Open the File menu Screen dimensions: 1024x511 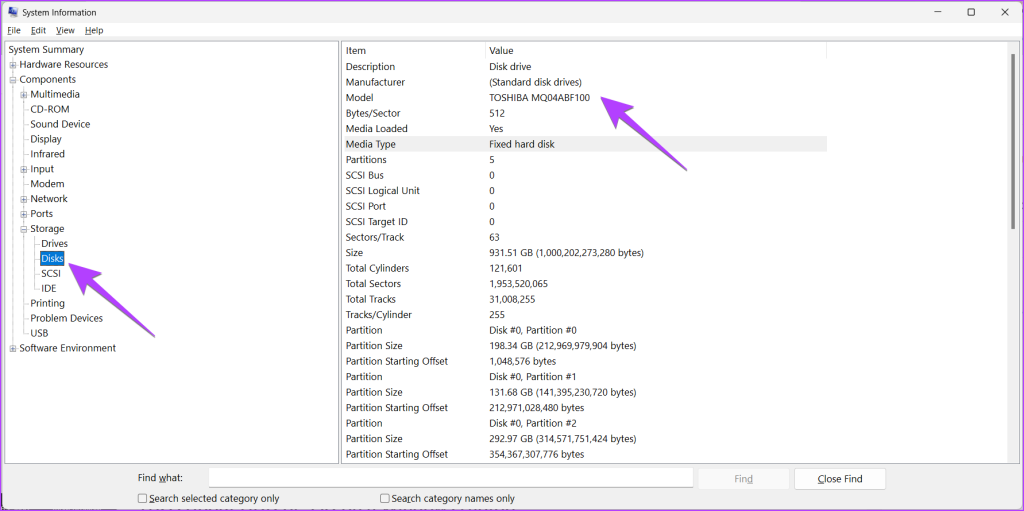pos(14,30)
